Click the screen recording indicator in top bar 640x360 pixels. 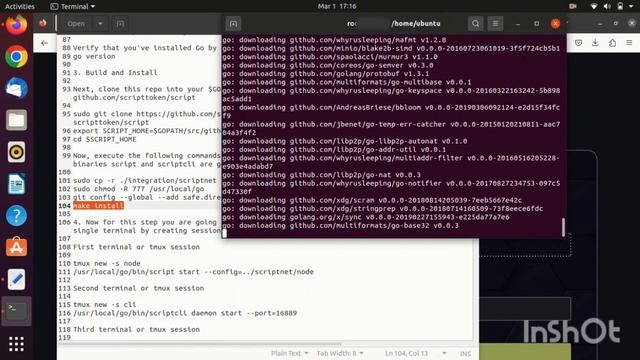tap(573, 6)
